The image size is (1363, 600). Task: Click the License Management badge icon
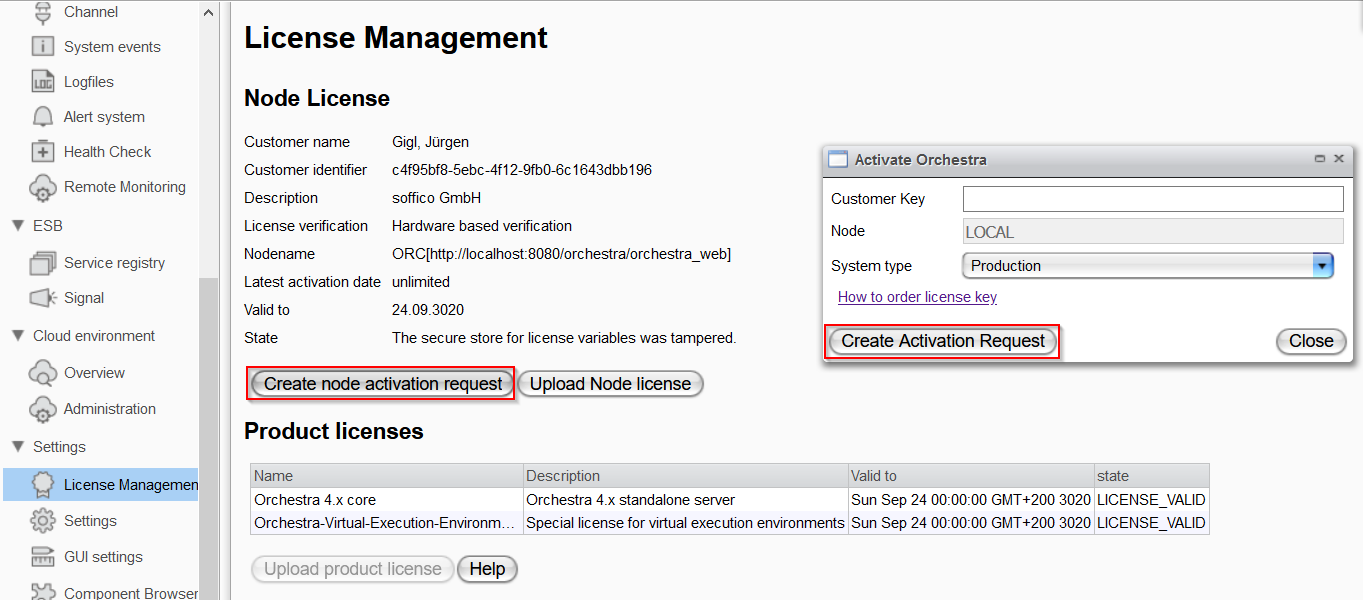42,485
